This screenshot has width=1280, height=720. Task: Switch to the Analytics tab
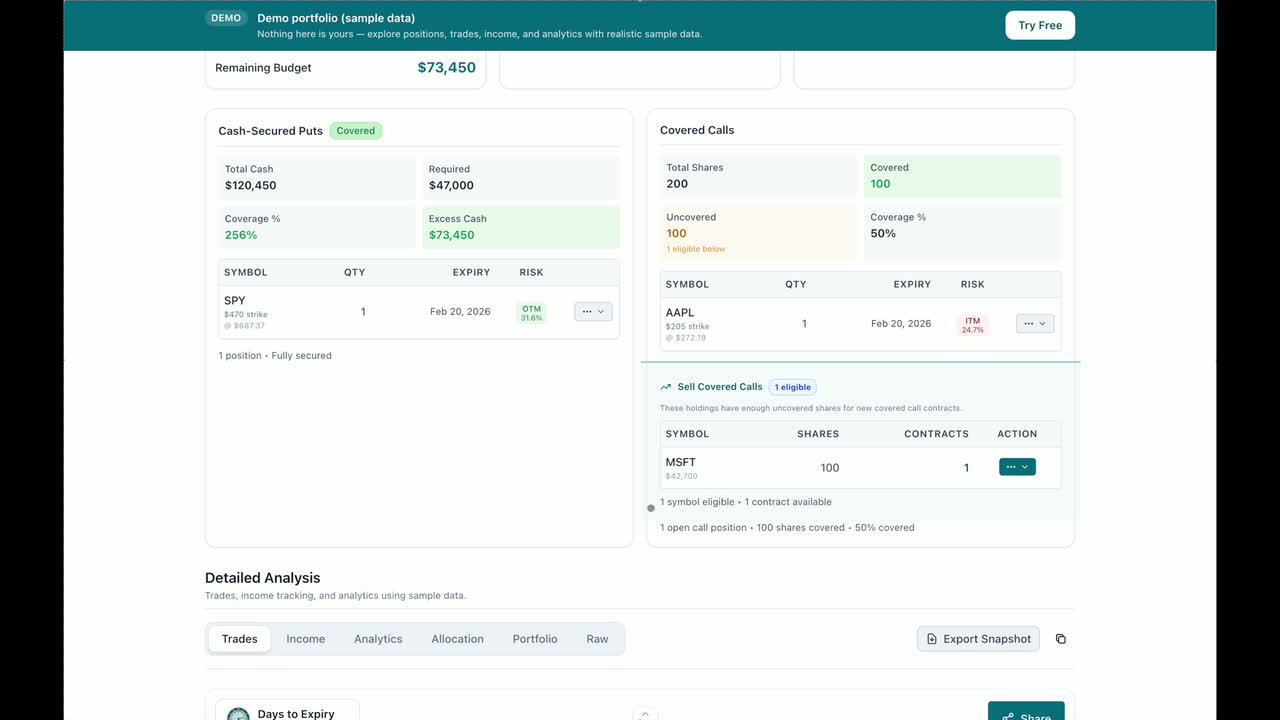click(378, 639)
